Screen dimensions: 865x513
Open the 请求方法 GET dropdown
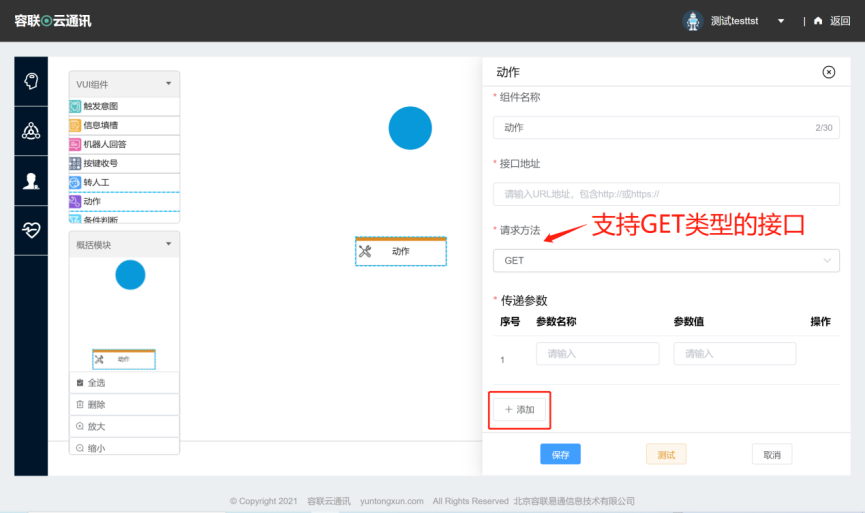(x=666, y=260)
